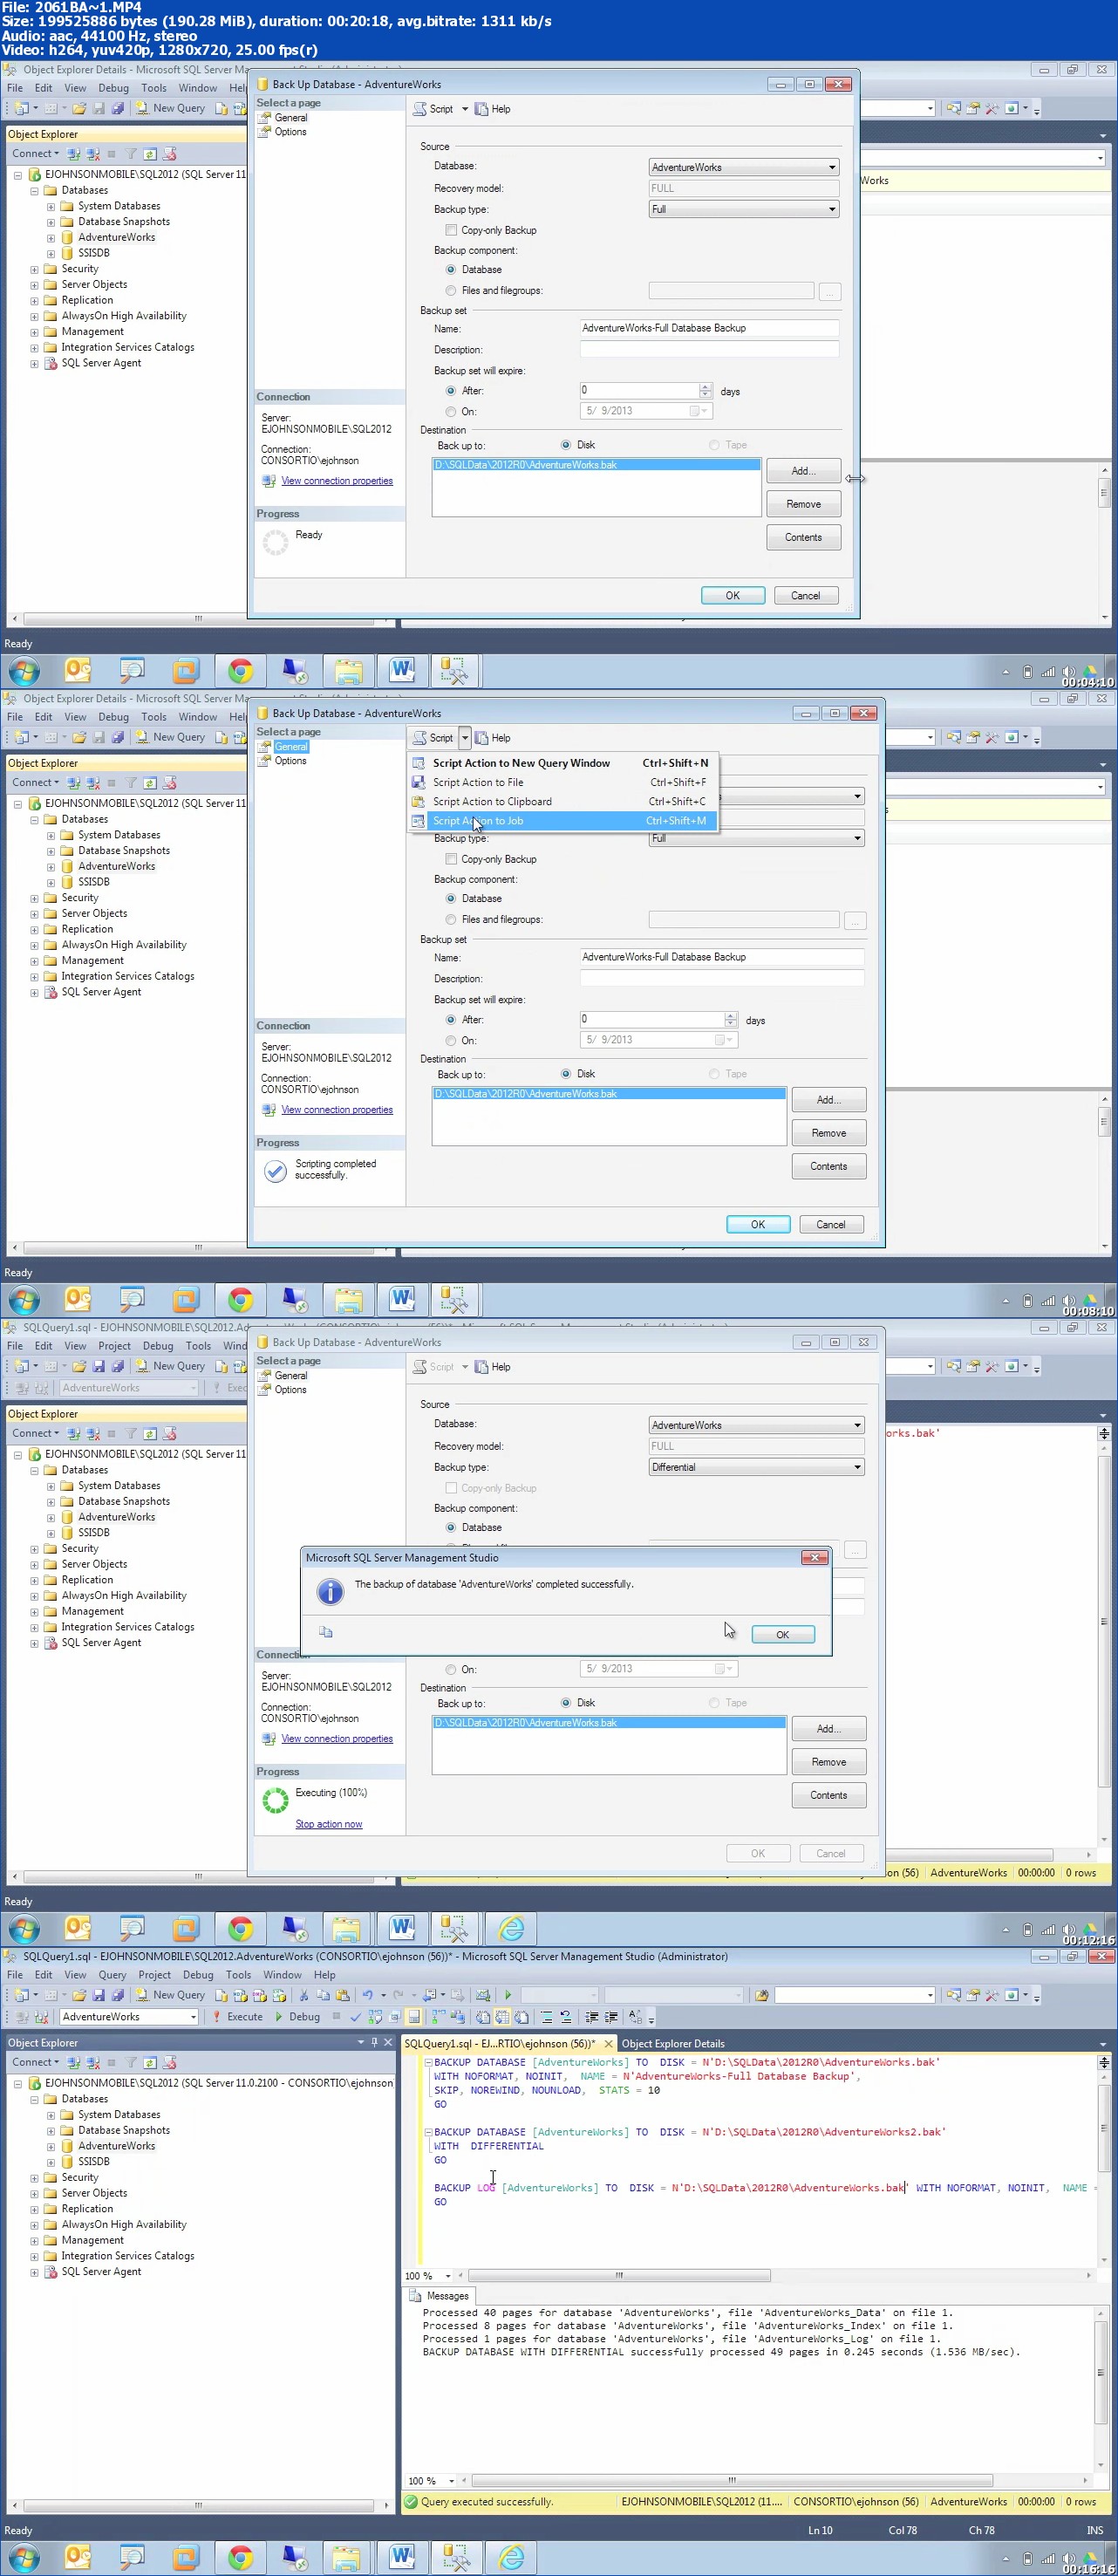Viewport: 1118px width, 2576px height.
Task: Select the On date radio in 00:04:10 frame
Action: (451, 412)
